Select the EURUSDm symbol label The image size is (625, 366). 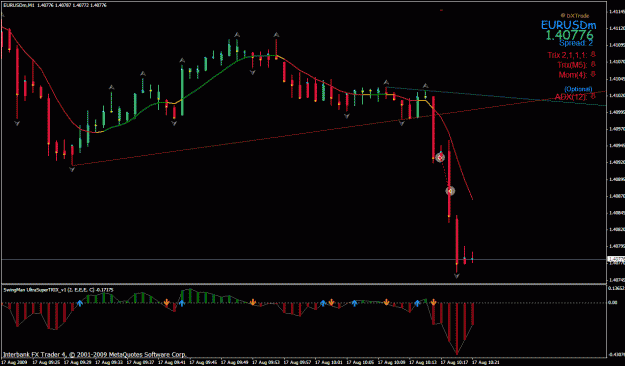pos(568,26)
